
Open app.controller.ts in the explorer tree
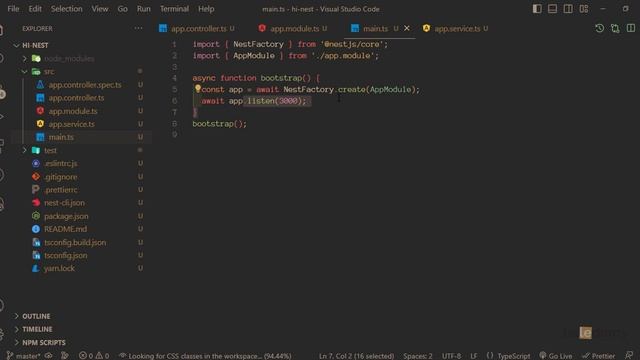76,98
